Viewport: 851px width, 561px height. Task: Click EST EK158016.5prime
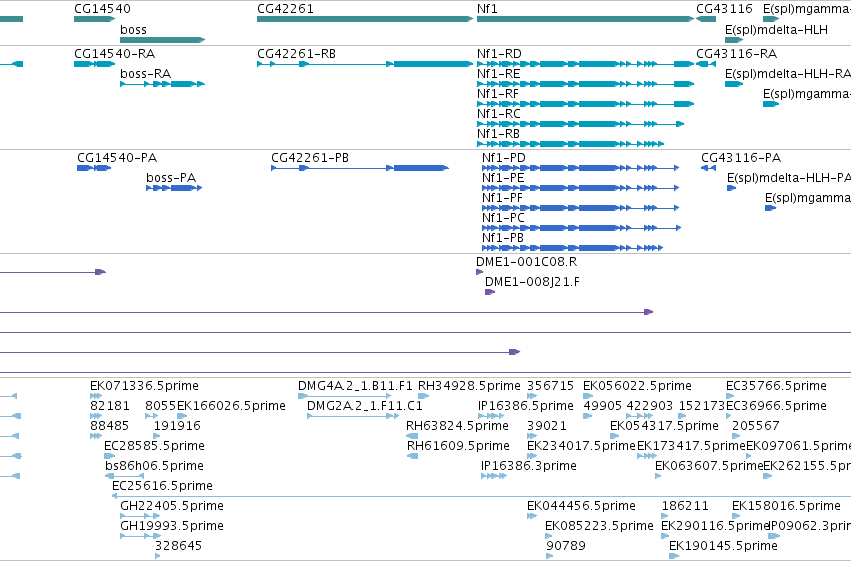786,507
